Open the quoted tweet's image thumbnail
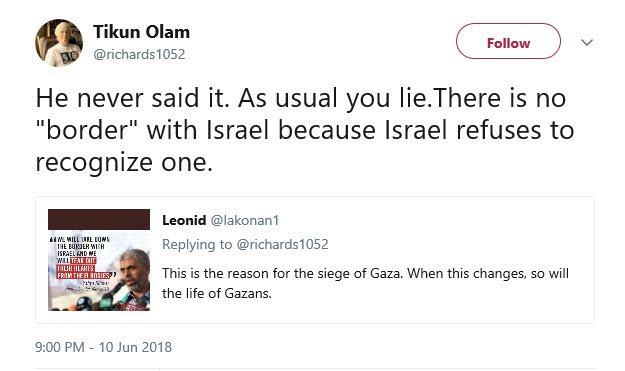 [99, 260]
